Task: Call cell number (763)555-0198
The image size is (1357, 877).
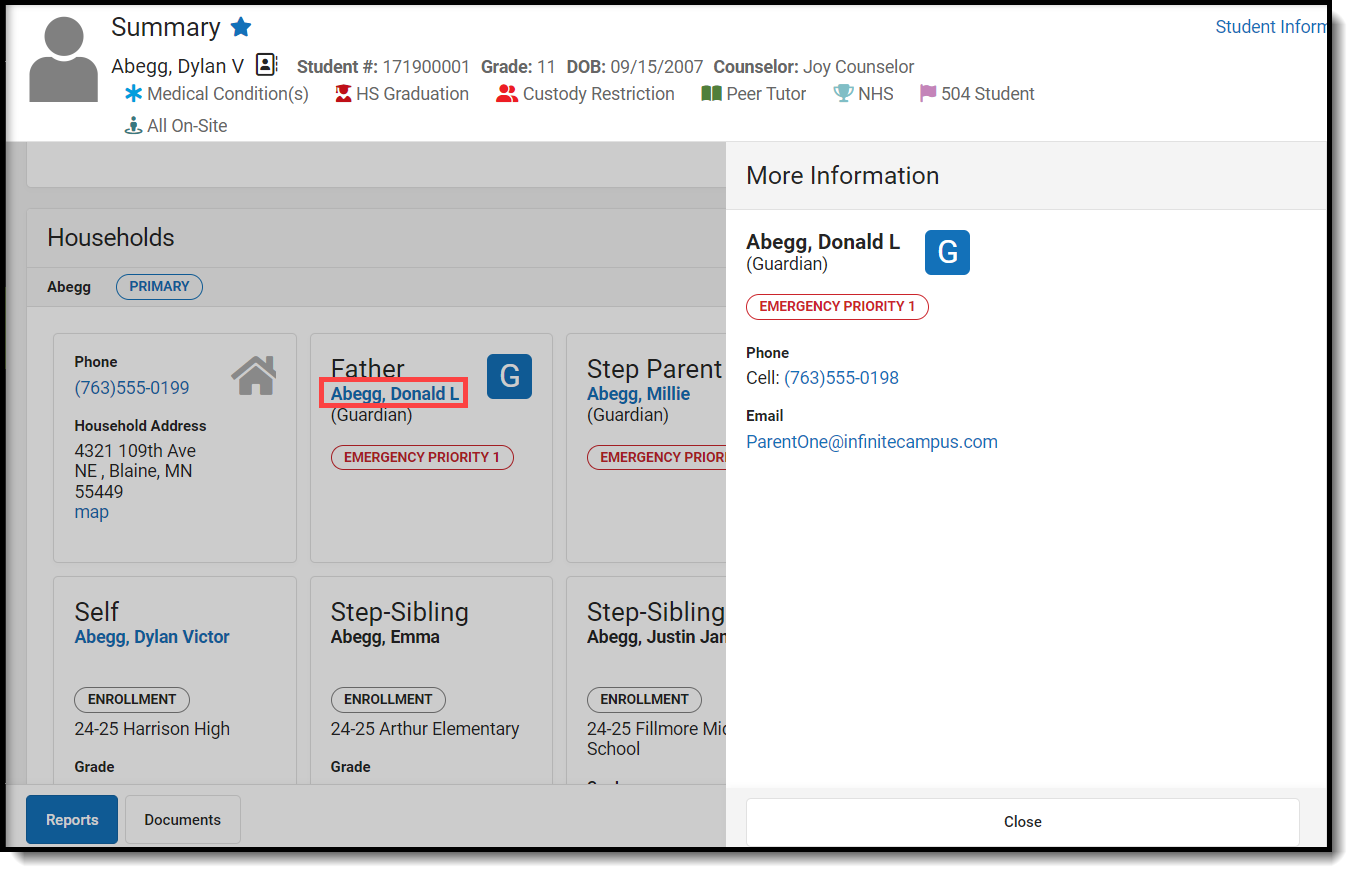Action: click(841, 378)
